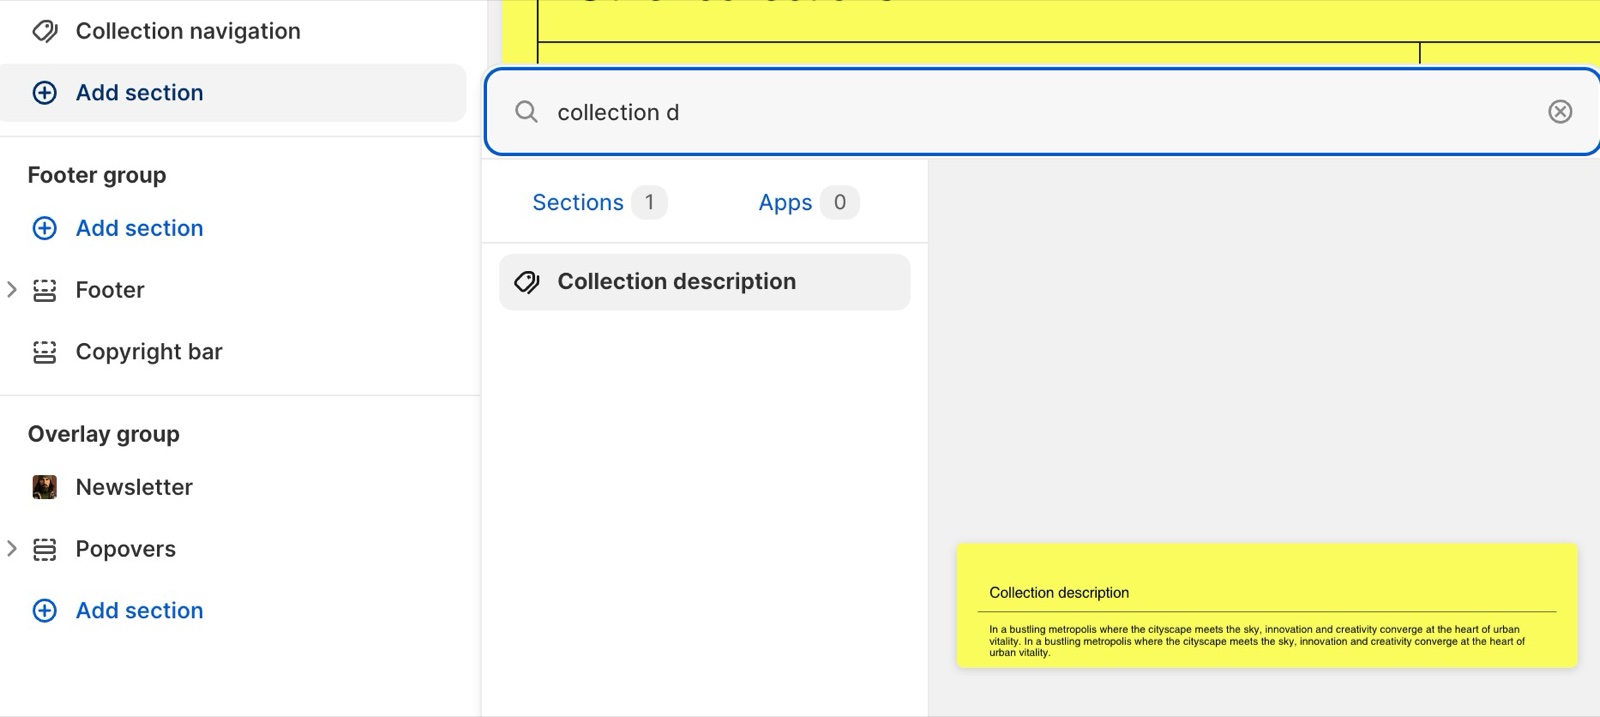
Task: Click the search magnifier icon
Action: (527, 112)
